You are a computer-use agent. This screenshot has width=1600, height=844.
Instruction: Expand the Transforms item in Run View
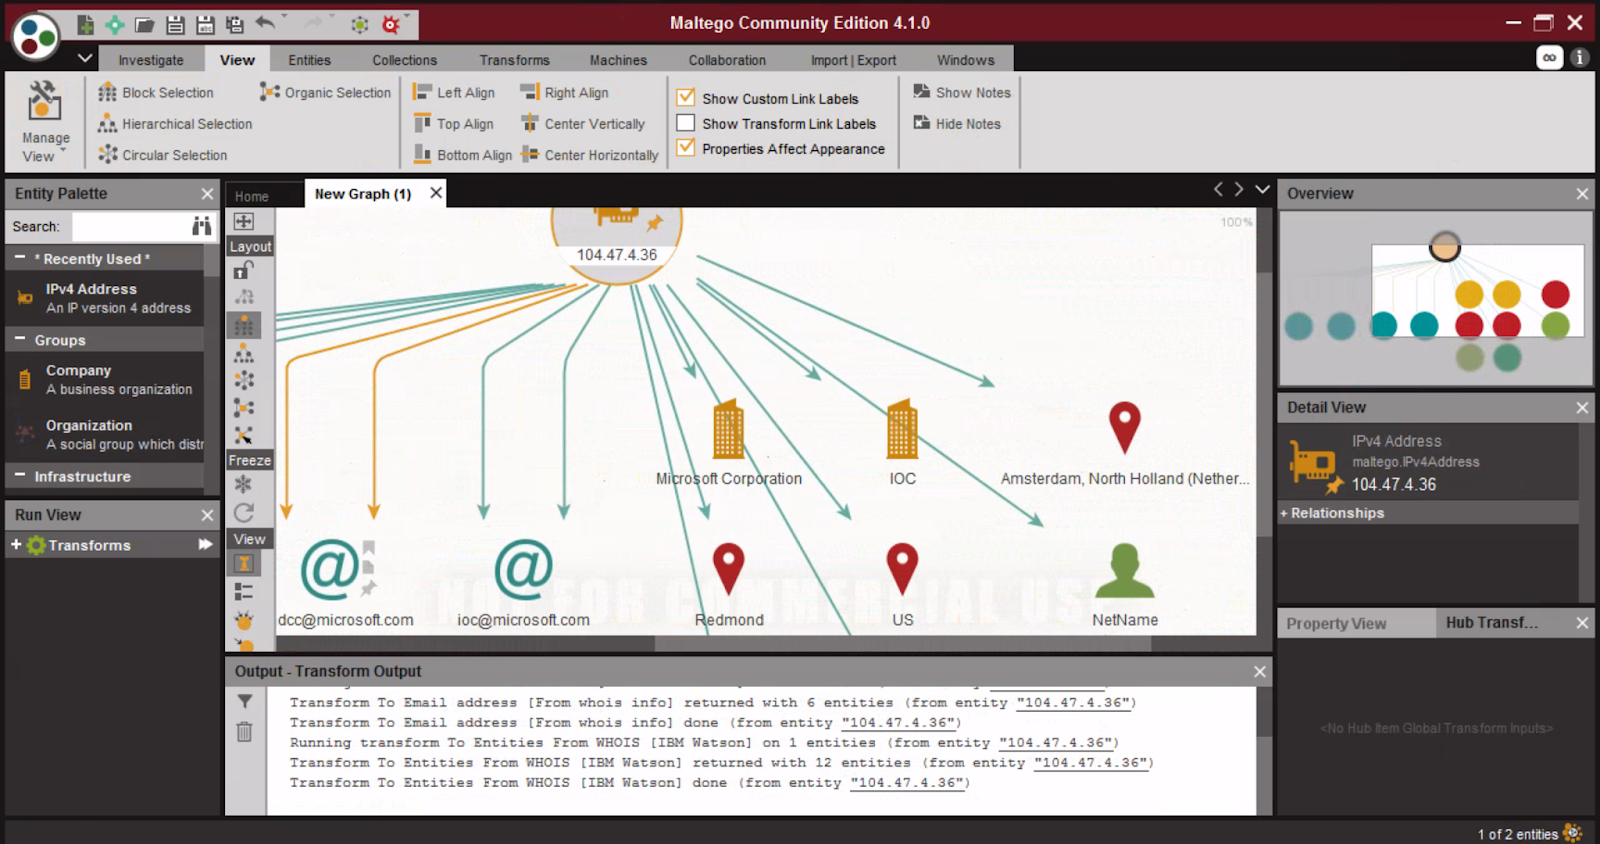click(16, 545)
